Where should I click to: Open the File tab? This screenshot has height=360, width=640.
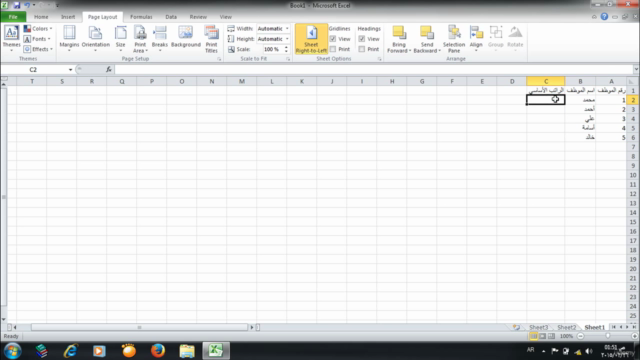13,17
